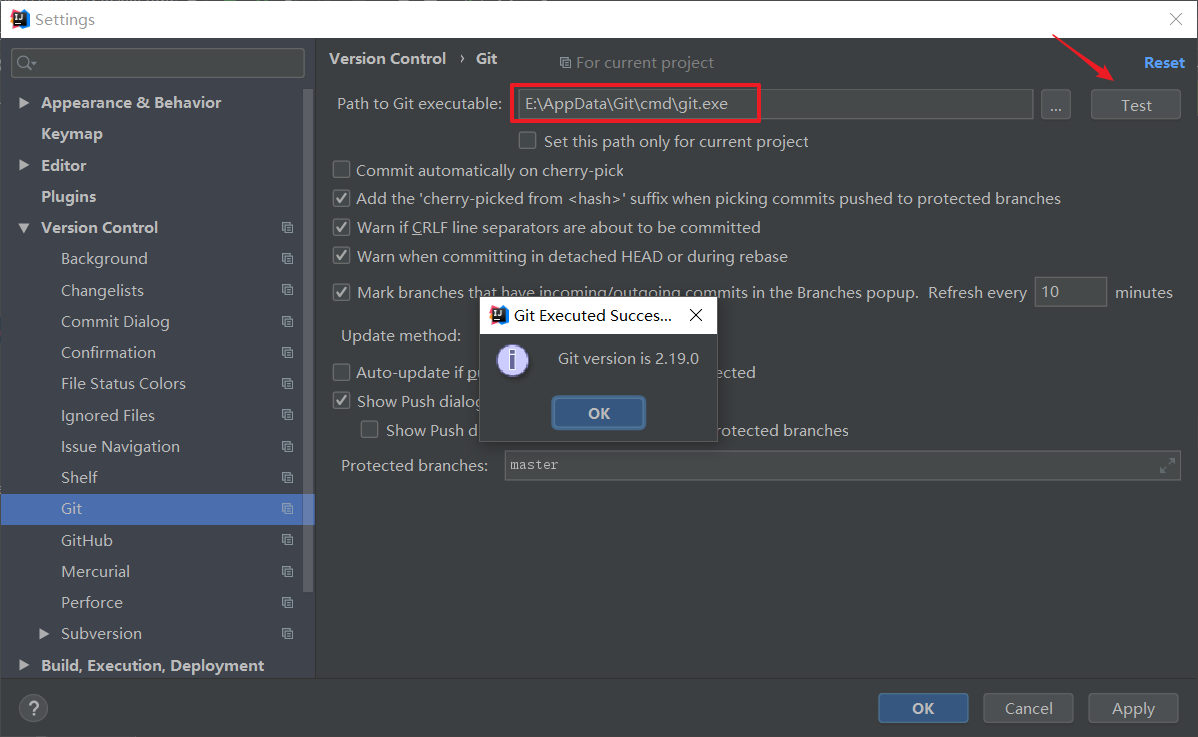The height and width of the screenshot is (737, 1198).
Task: Click the project-level icon beside Changelists
Action: pyautogui.click(x=287, y=290)
